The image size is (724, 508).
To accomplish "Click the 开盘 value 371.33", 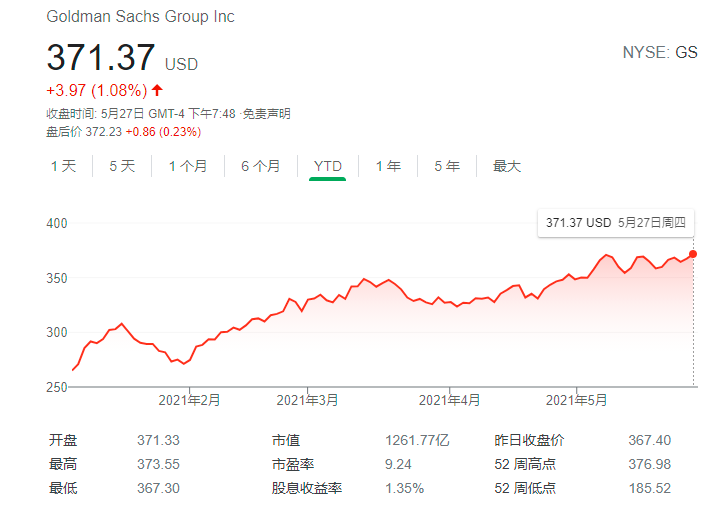I will [x=158, y=440].
